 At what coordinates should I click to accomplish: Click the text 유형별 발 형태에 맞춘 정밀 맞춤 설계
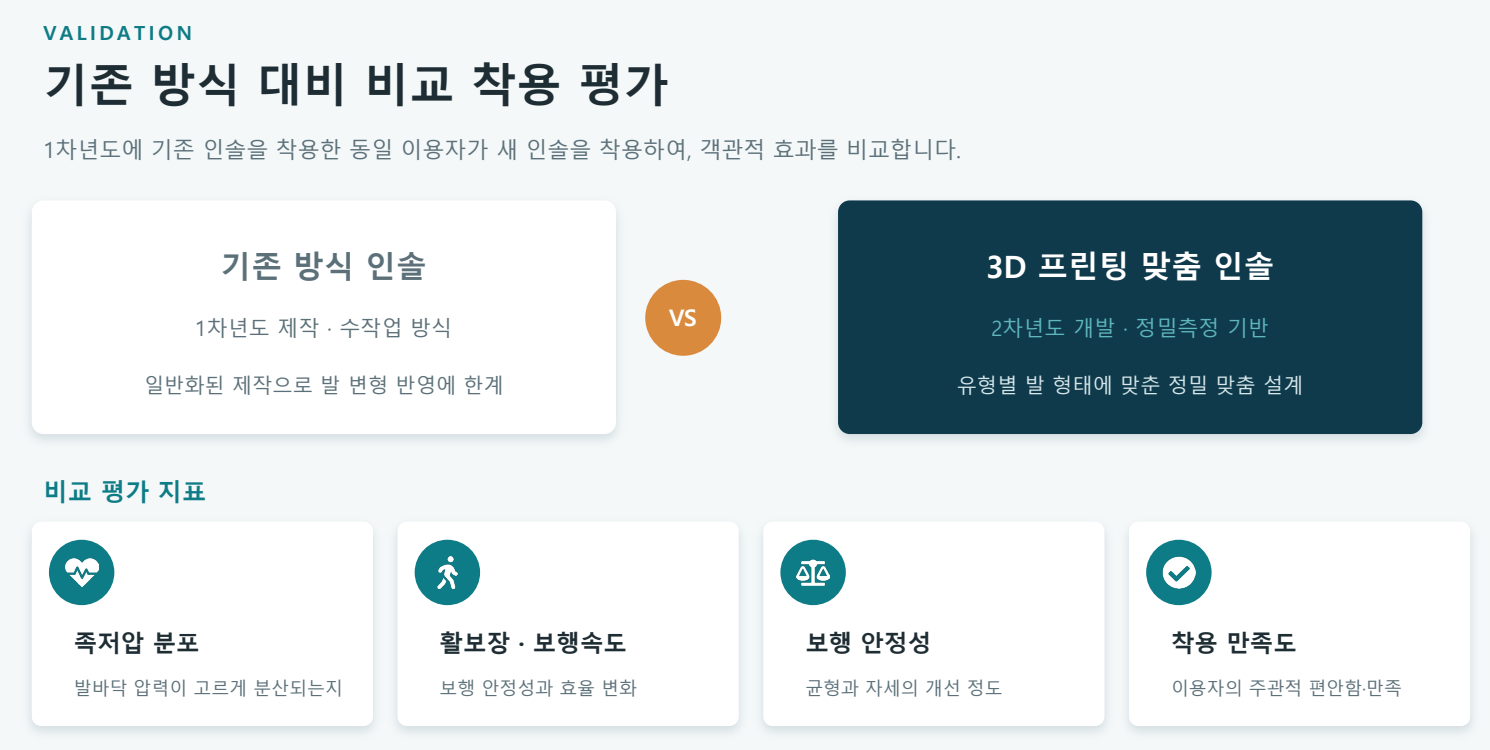coord(1130,385)
